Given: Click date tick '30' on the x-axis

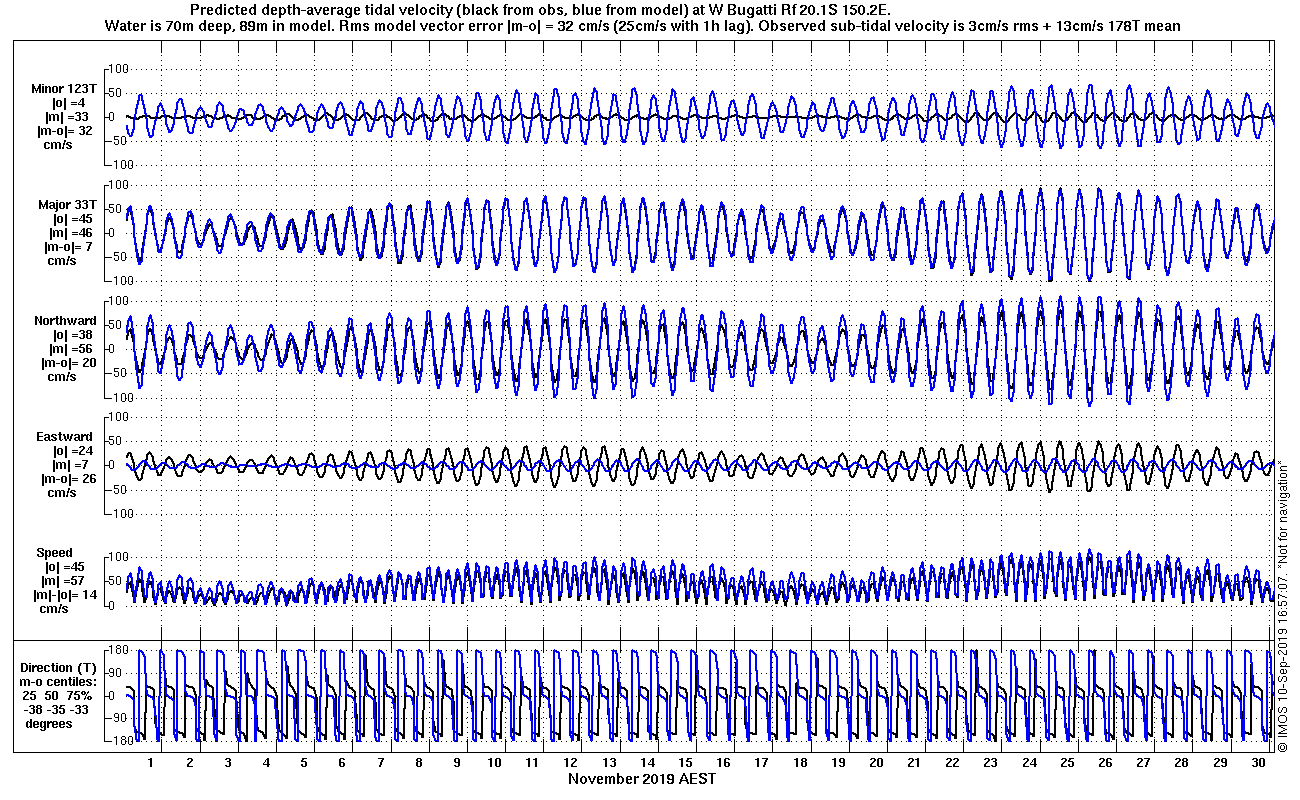Looking at the screenshot, I should click(1258, 762).
